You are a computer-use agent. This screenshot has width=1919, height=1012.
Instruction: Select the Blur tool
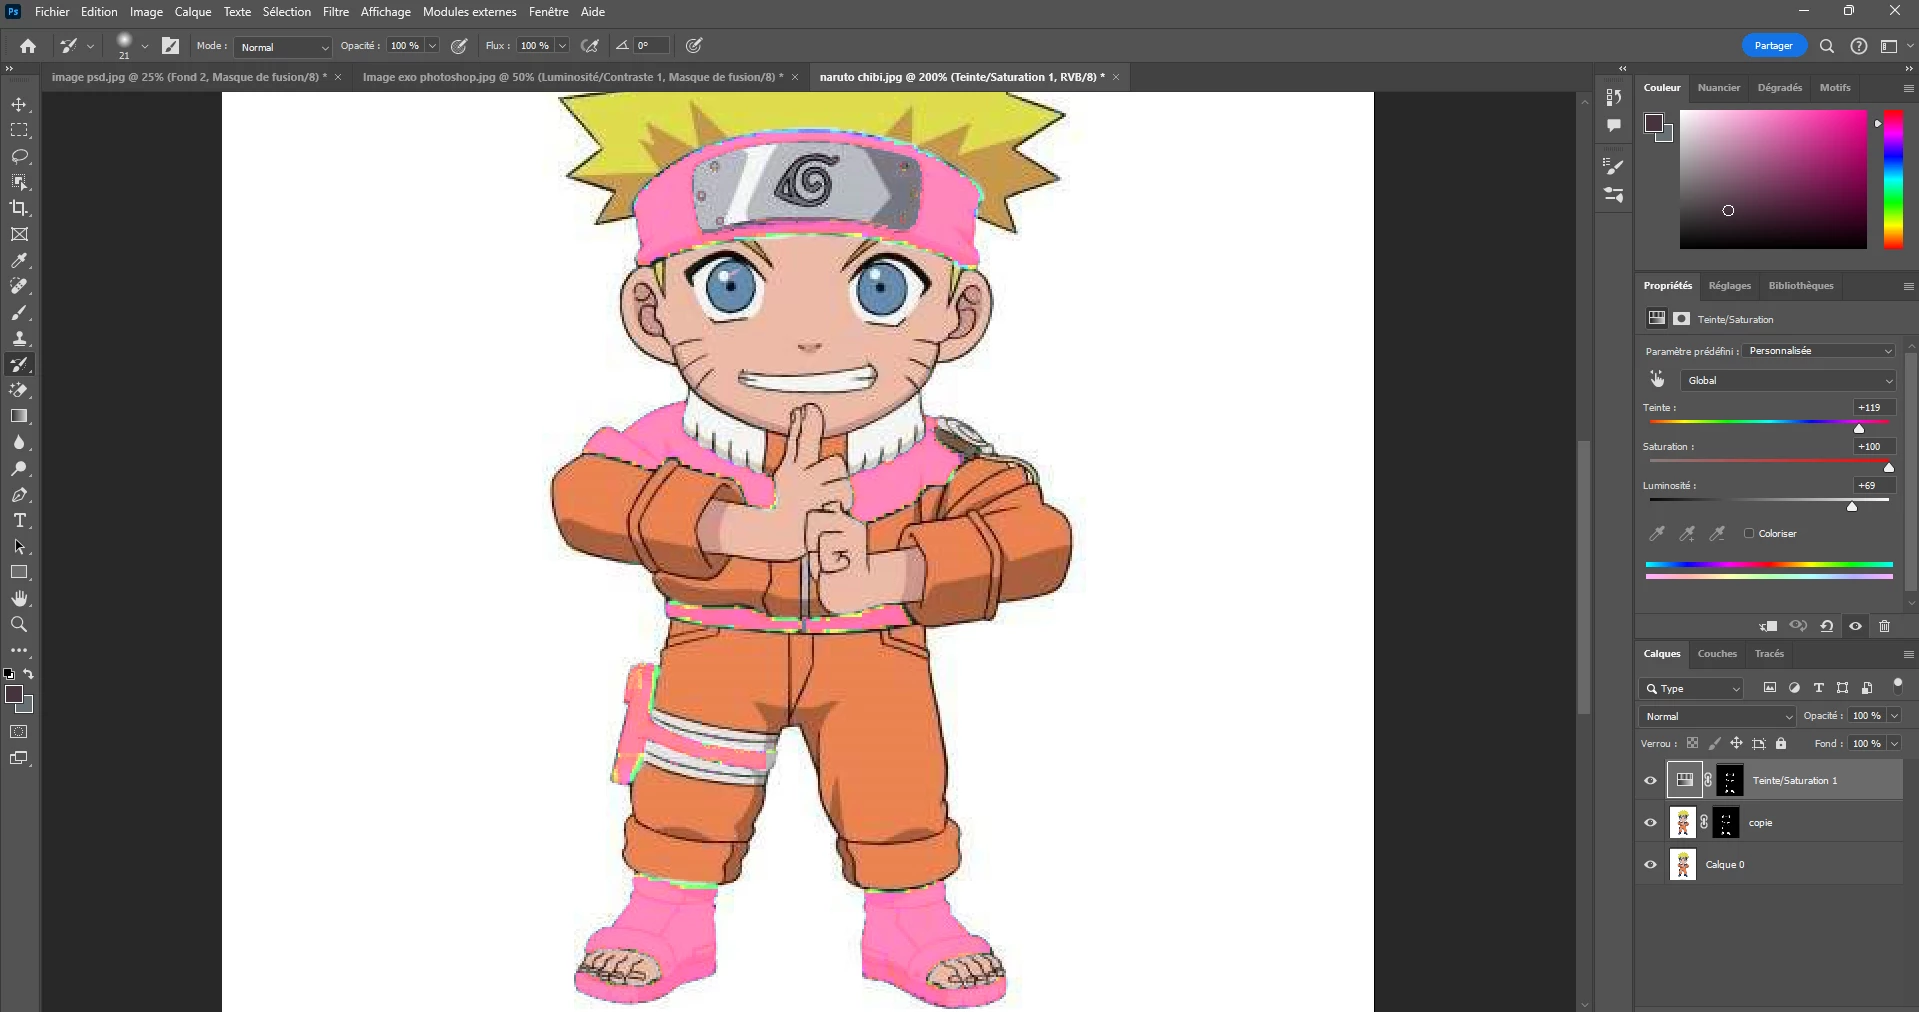[19, 443]
